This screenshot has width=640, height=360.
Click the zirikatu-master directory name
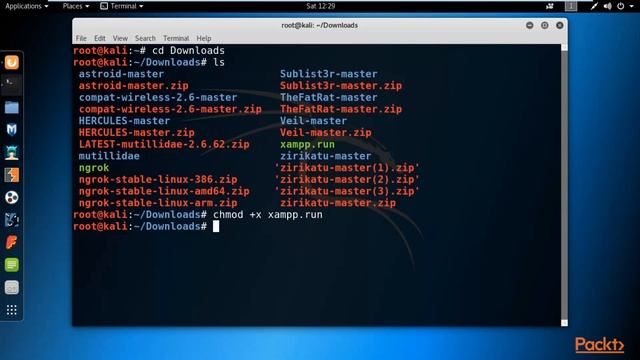pyautogui.click(x=326, y=156)
